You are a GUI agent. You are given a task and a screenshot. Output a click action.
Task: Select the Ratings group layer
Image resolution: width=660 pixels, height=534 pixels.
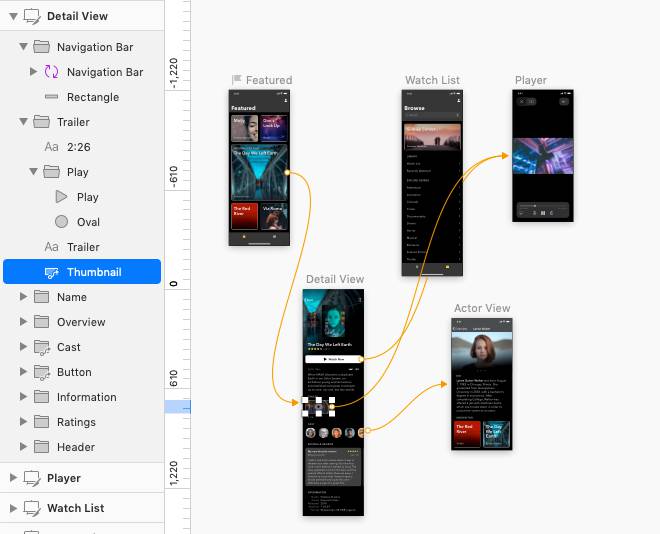click(76, 422)
